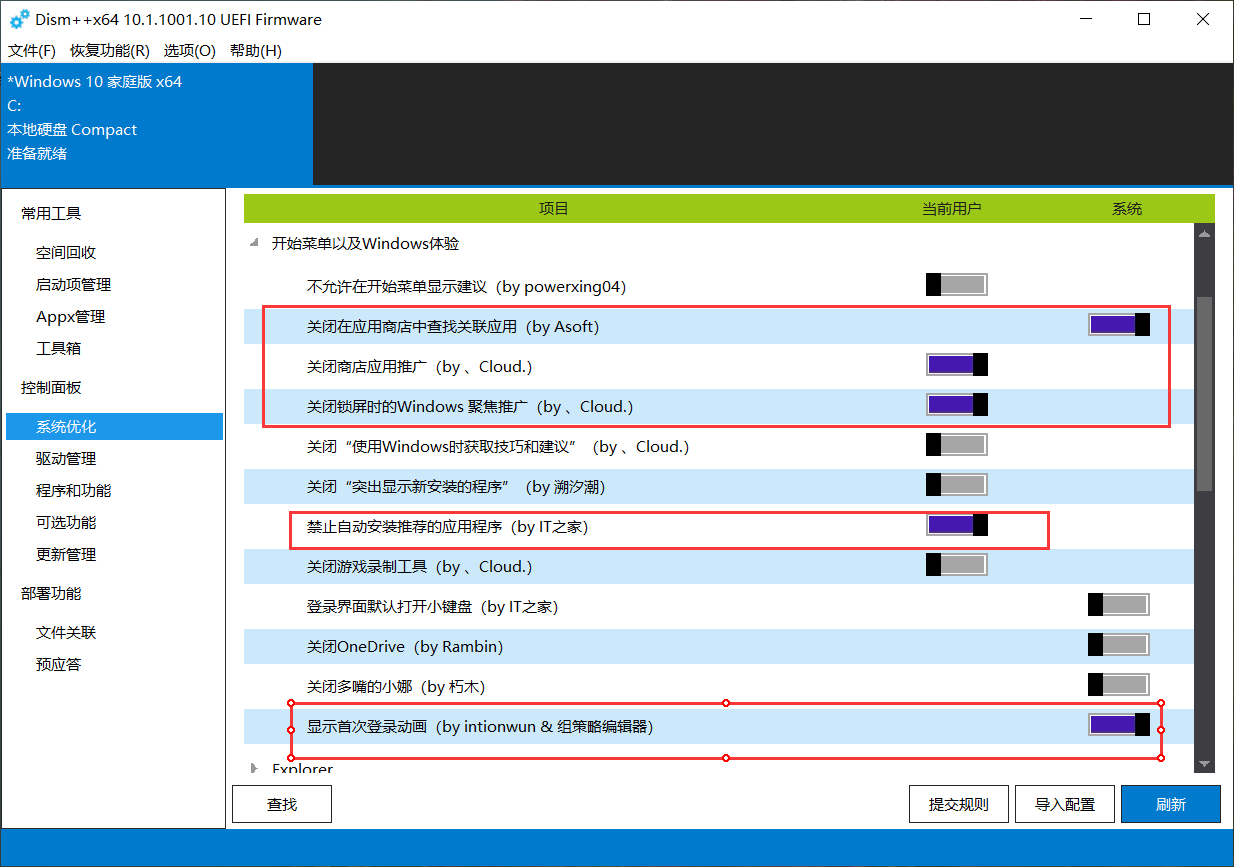Open 启动项管理 in the sidebar
The image size is (1234, 867).
73,285
